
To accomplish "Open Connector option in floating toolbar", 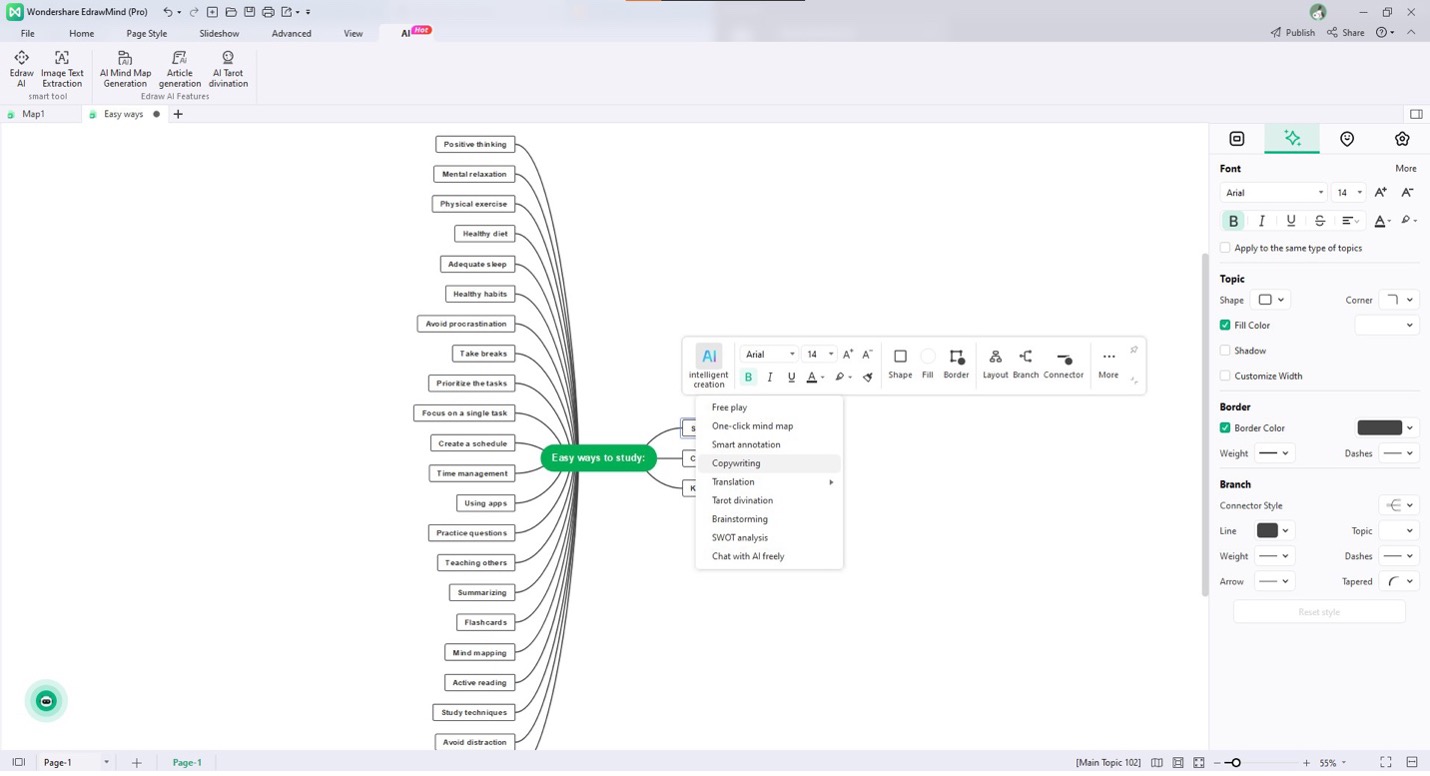I will pyautogui.click(x=1063, y=364).
